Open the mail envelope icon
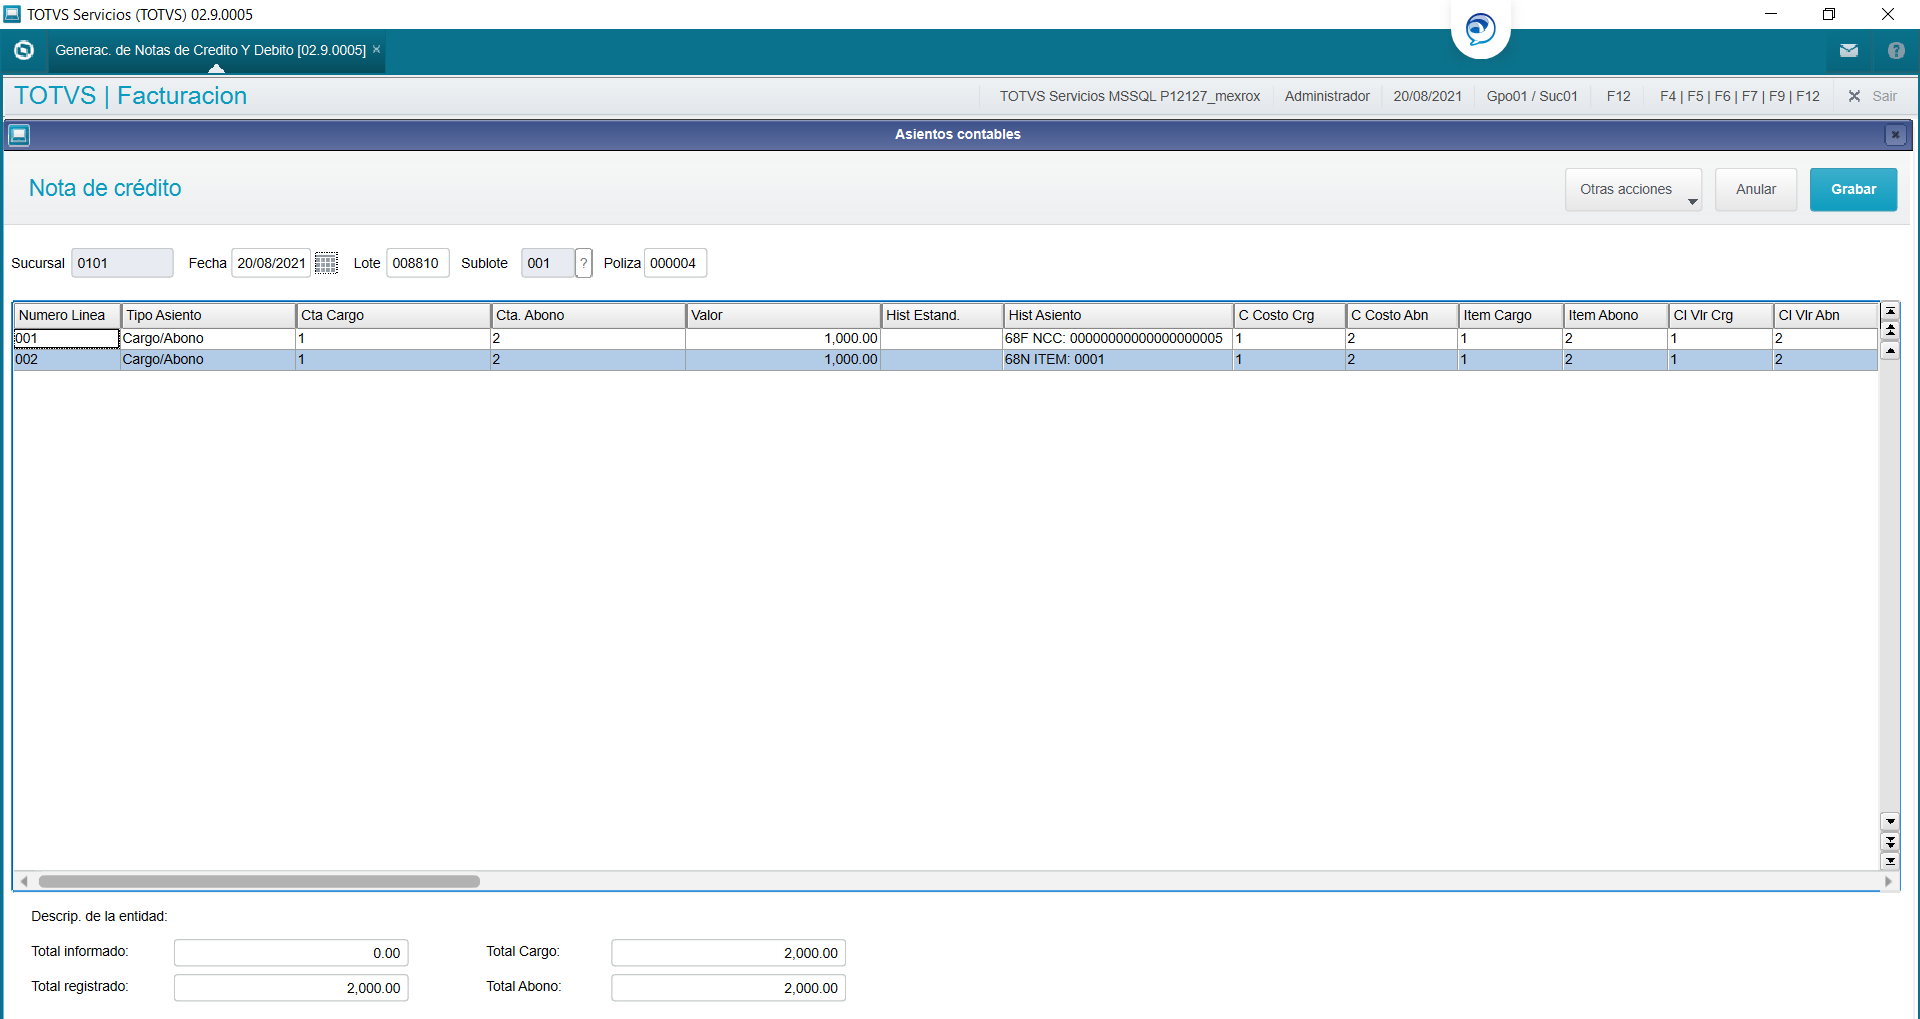 [1848, 50]
